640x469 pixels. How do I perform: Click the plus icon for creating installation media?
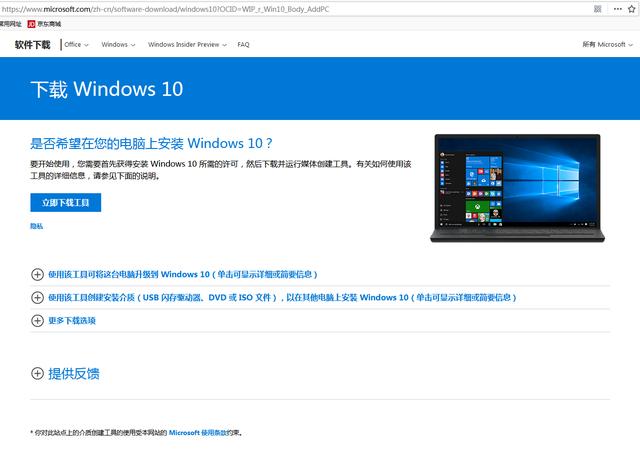[x=38, y=298]
